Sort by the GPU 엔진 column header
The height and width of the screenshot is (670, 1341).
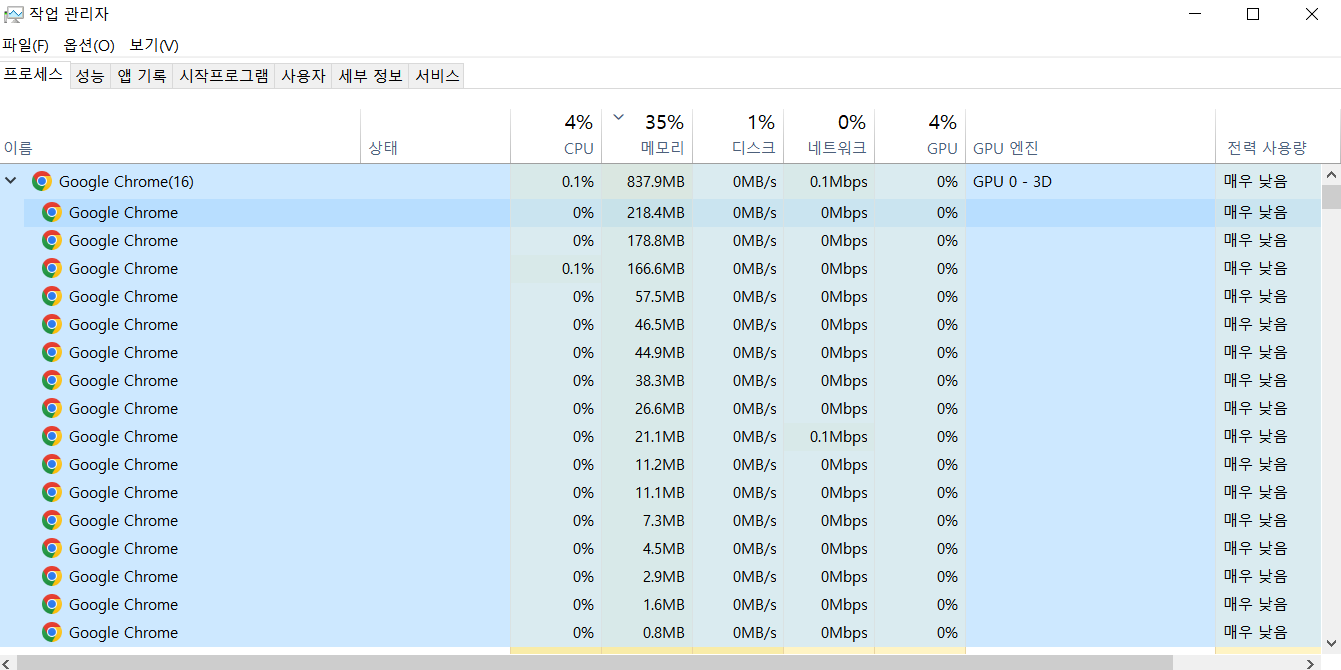click(x=1090, y=136)
